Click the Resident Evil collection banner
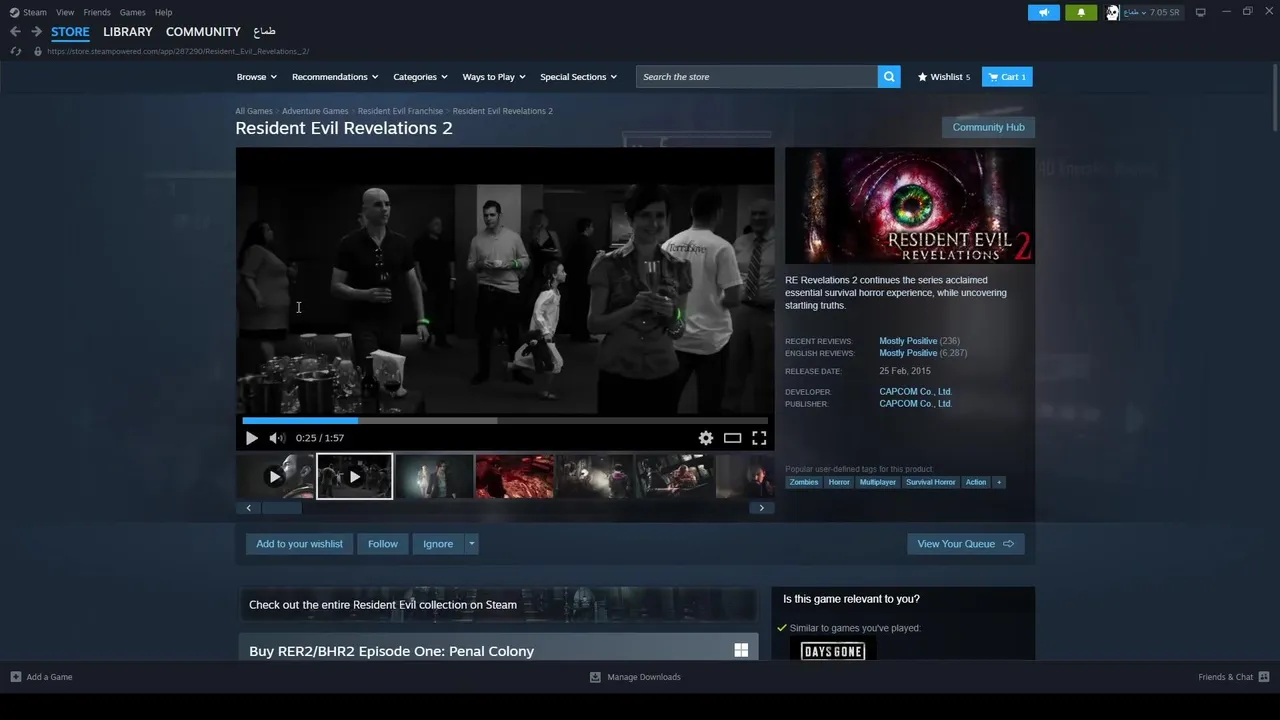1280x720 pixels. (497, 604)
